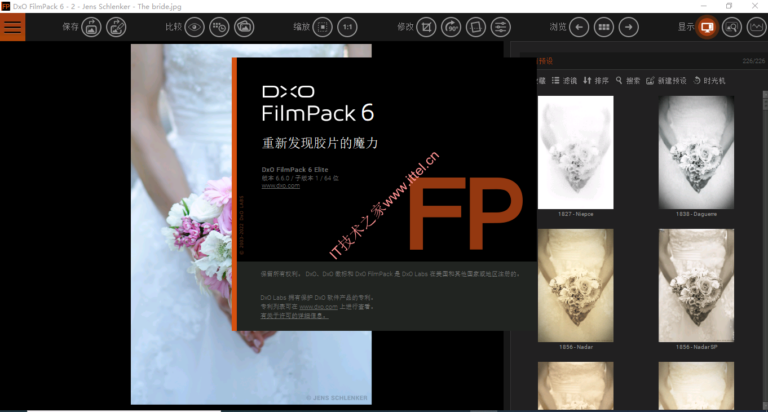Click the save-as pencil icon
This screenshot has width=768, height=412.
[116, 27]
